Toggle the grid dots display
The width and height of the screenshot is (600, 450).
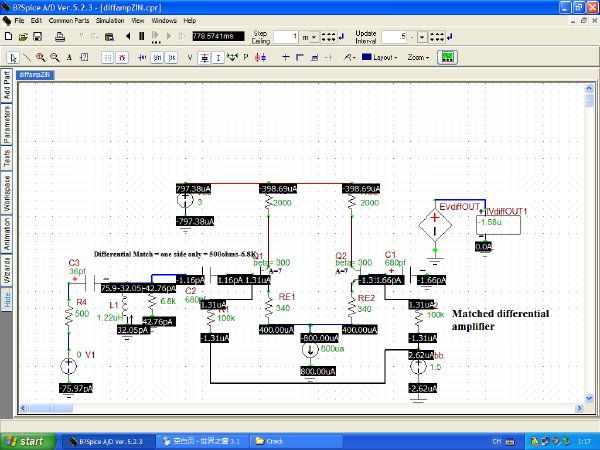point(108,58)
